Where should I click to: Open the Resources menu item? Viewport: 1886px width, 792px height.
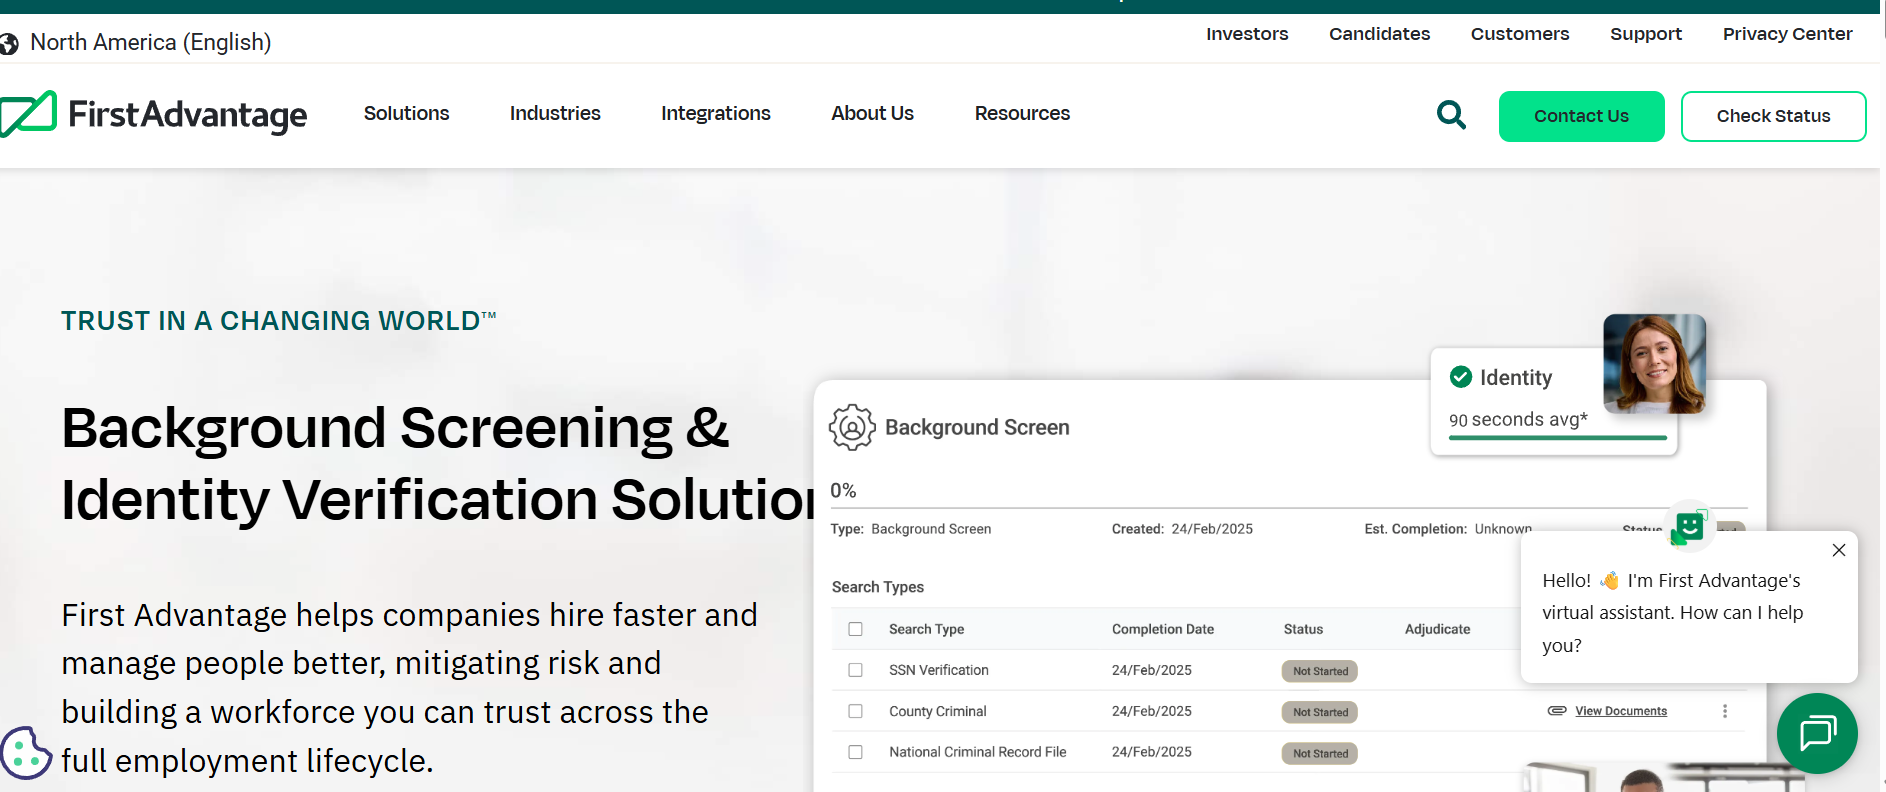[x=1022, y=114]
